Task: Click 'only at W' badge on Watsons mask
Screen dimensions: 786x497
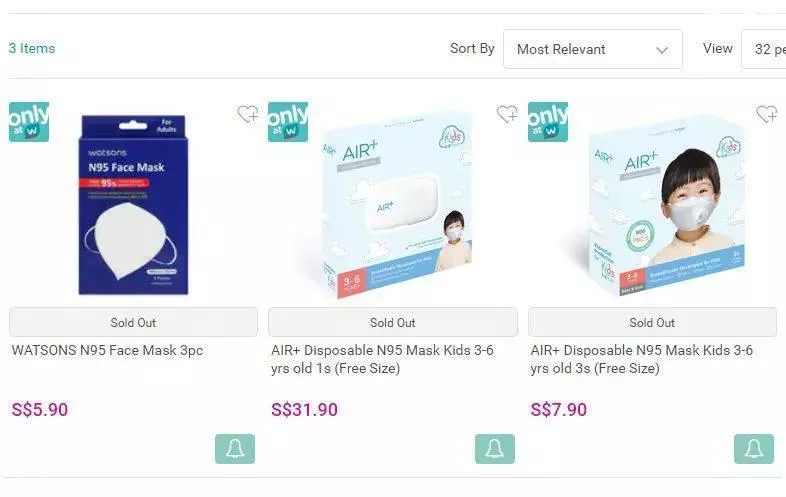Action: click(29, 122)
